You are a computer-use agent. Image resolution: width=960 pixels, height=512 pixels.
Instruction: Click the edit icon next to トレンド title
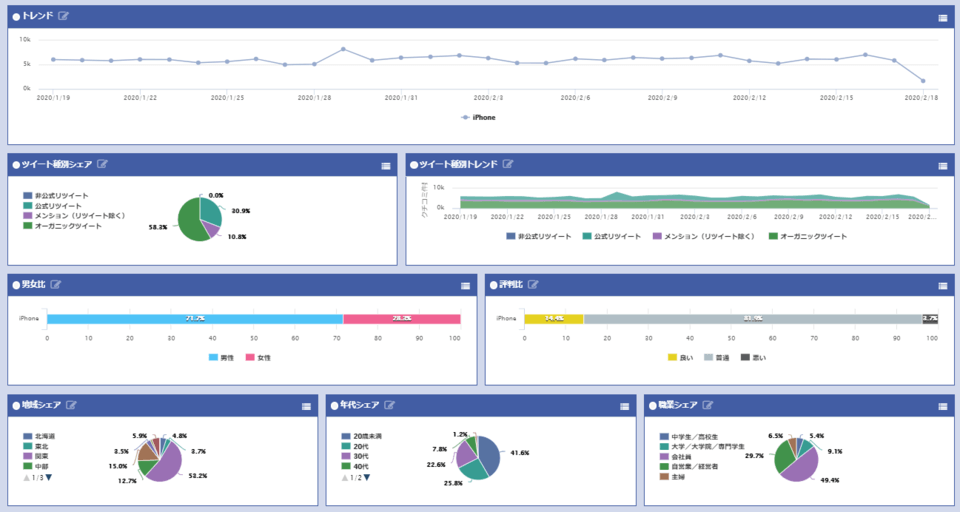64,17
